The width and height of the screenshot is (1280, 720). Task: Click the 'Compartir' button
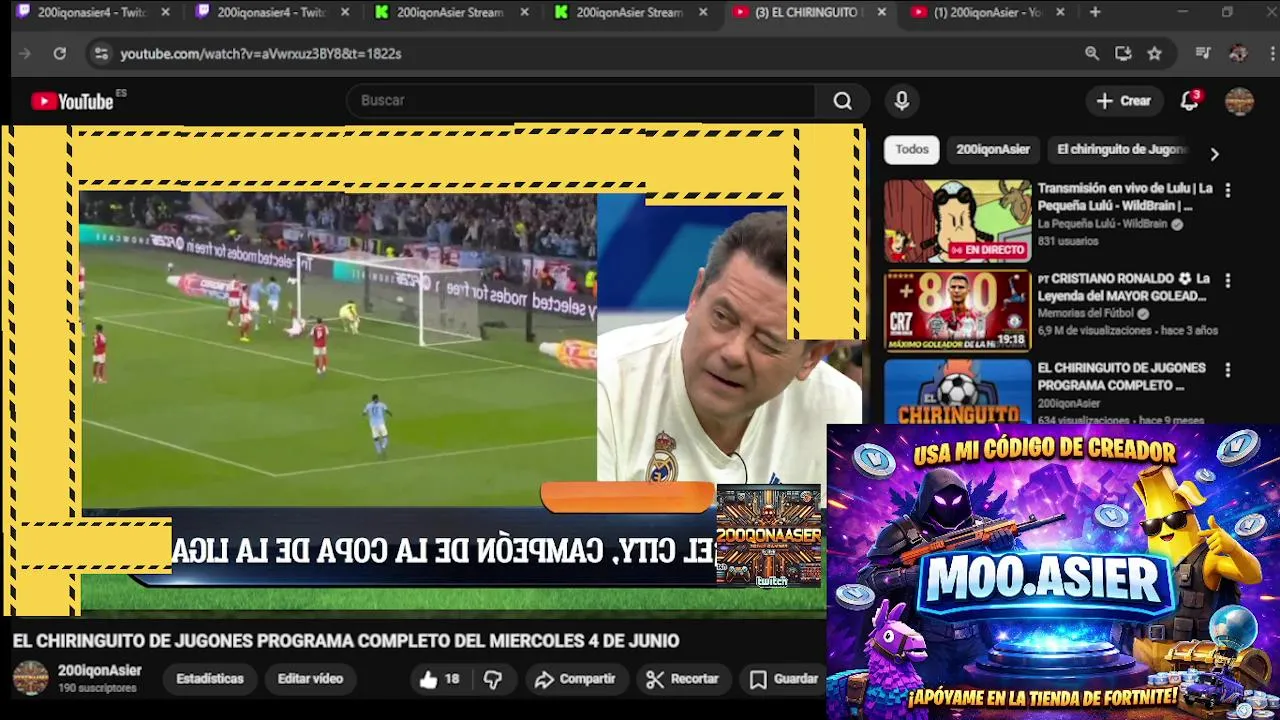pos(575,679)
